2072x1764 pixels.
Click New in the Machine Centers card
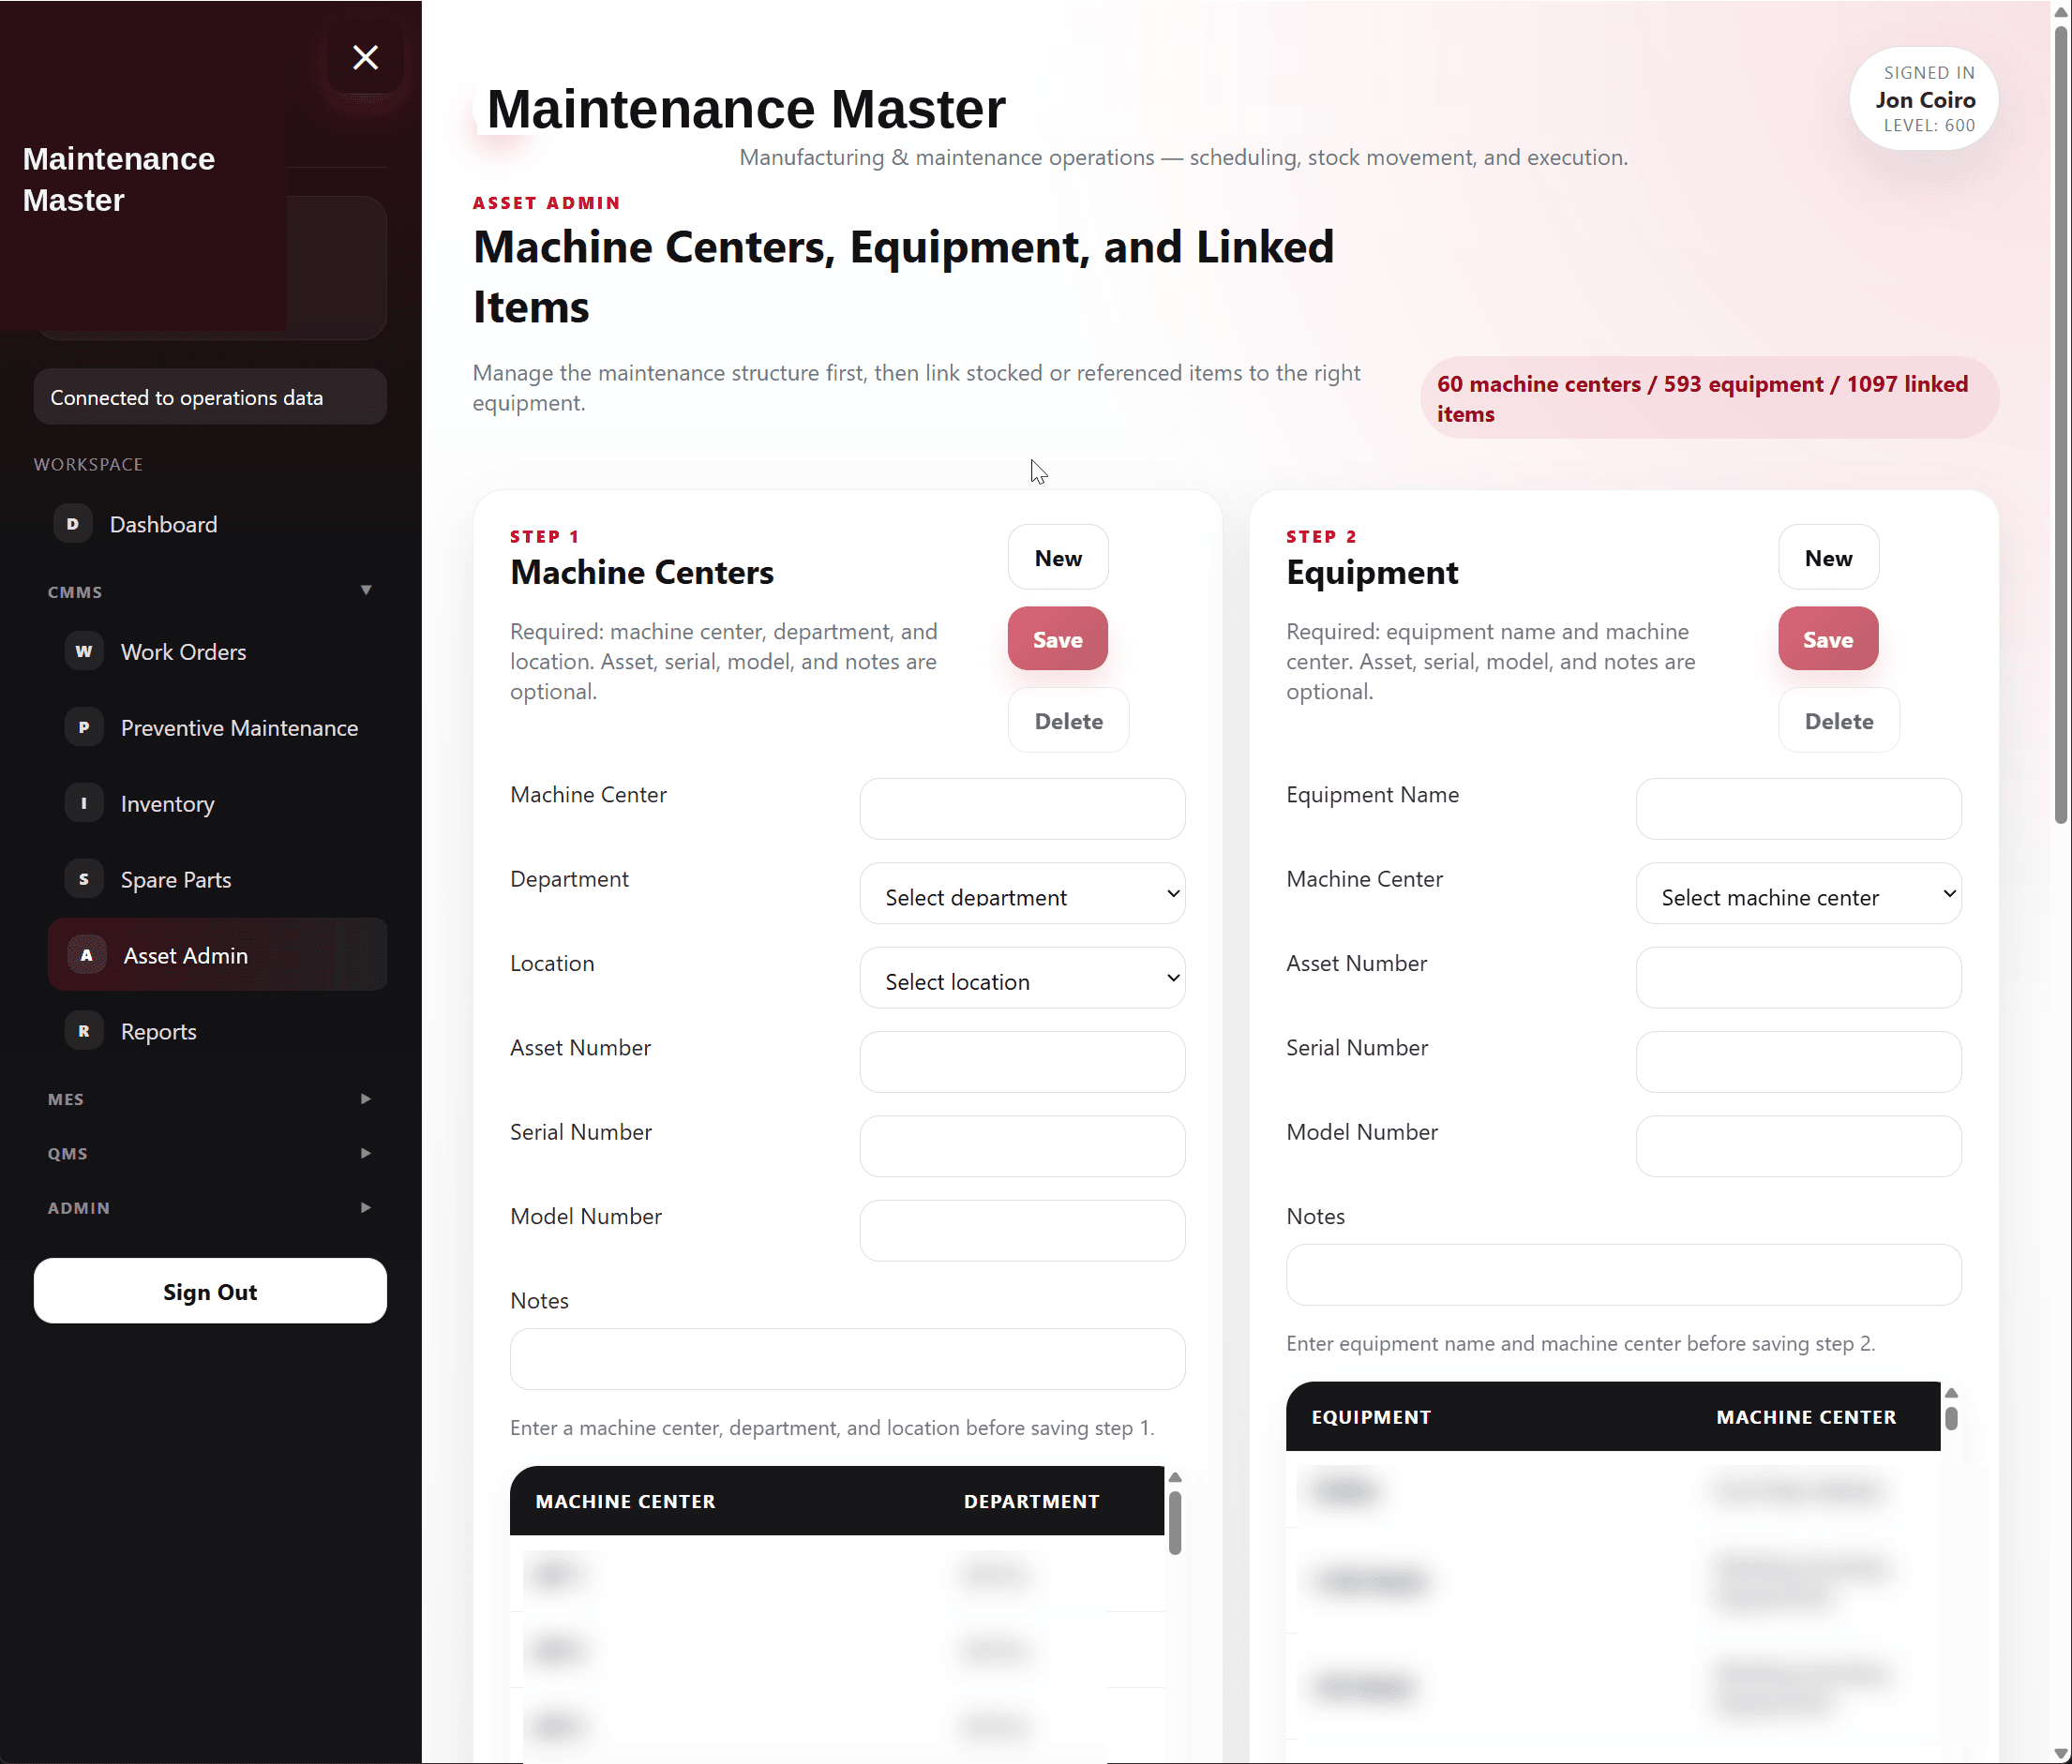1058,558
